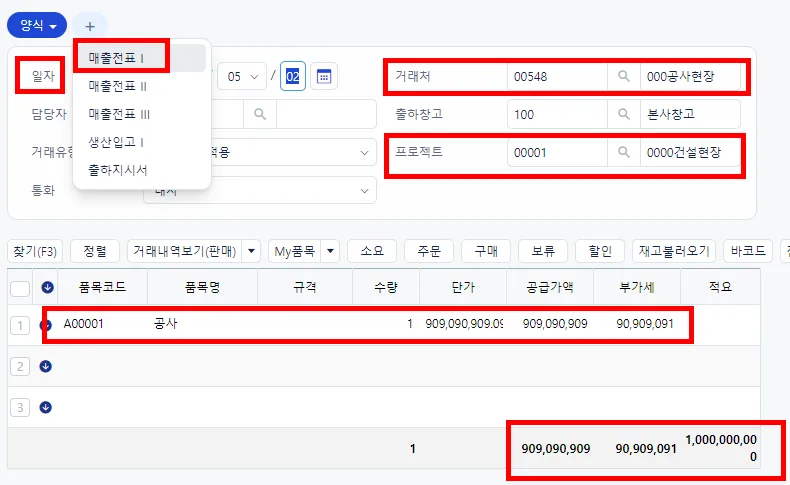Screen dimensions: 790x485
Task: Open the calendar date picker icon
Action: click(x=323, y=77)
